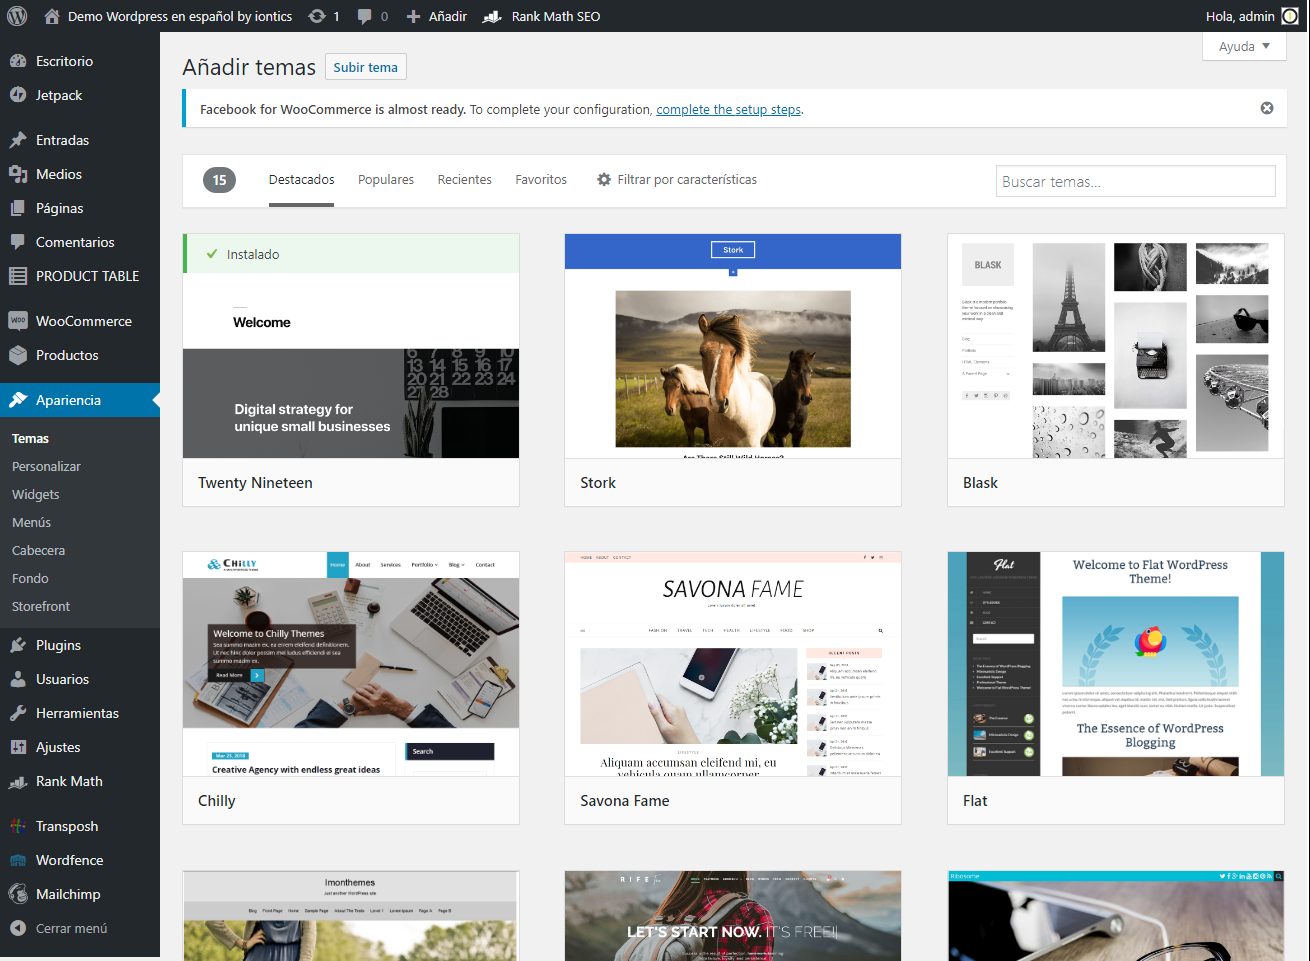The image size is (1310, 961).
Task: Click the Comentarios bubble icon in the sidebar
Action: coord(18,242)
